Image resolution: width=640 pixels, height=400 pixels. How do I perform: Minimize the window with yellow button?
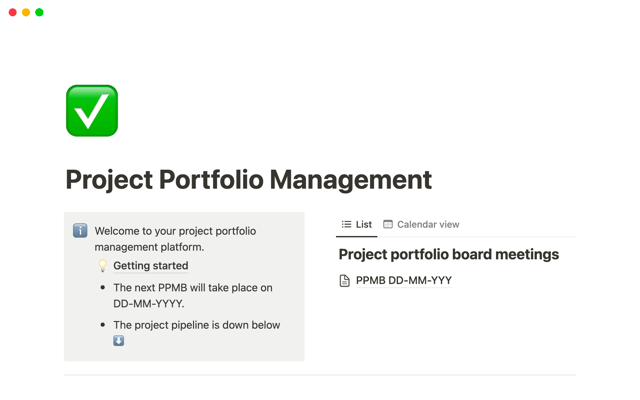(26, 13)
